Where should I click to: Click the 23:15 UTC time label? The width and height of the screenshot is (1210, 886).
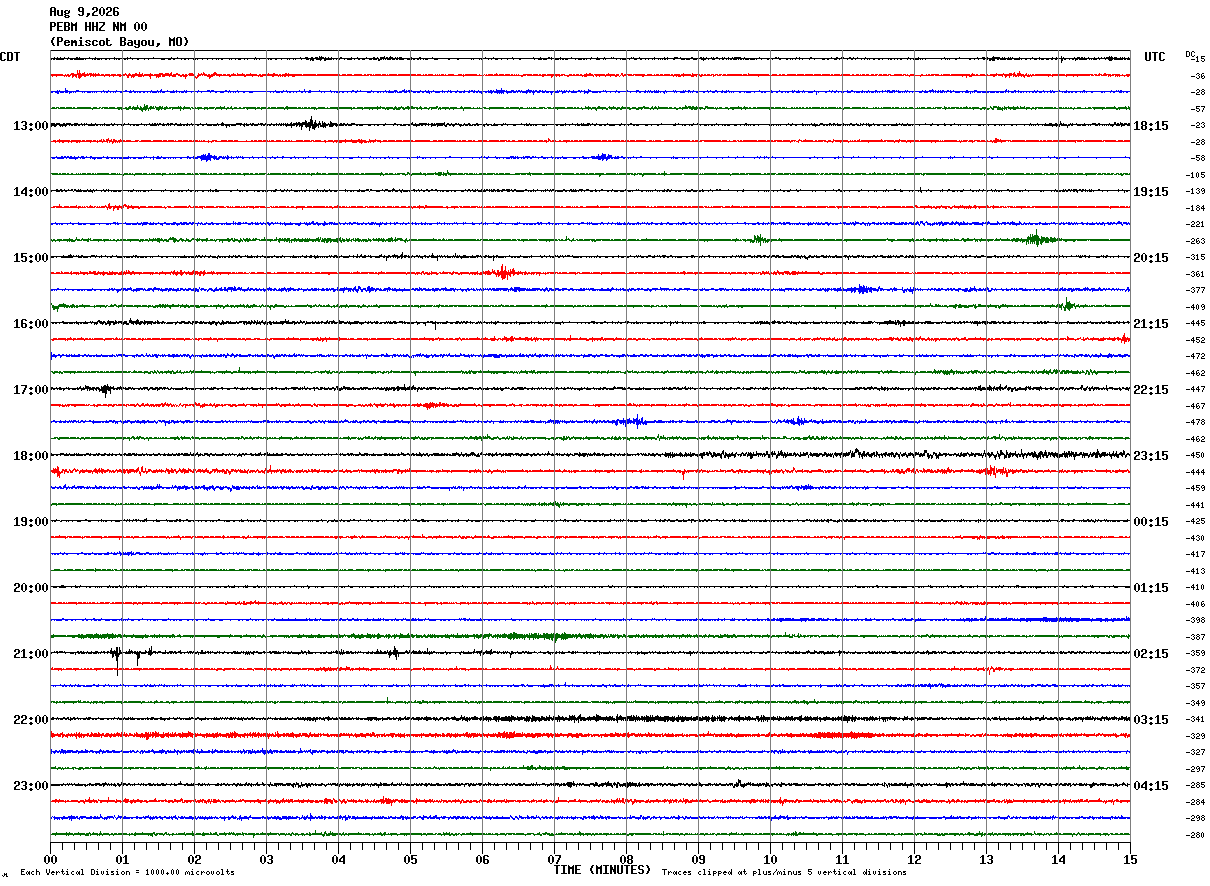[1151, 456]
